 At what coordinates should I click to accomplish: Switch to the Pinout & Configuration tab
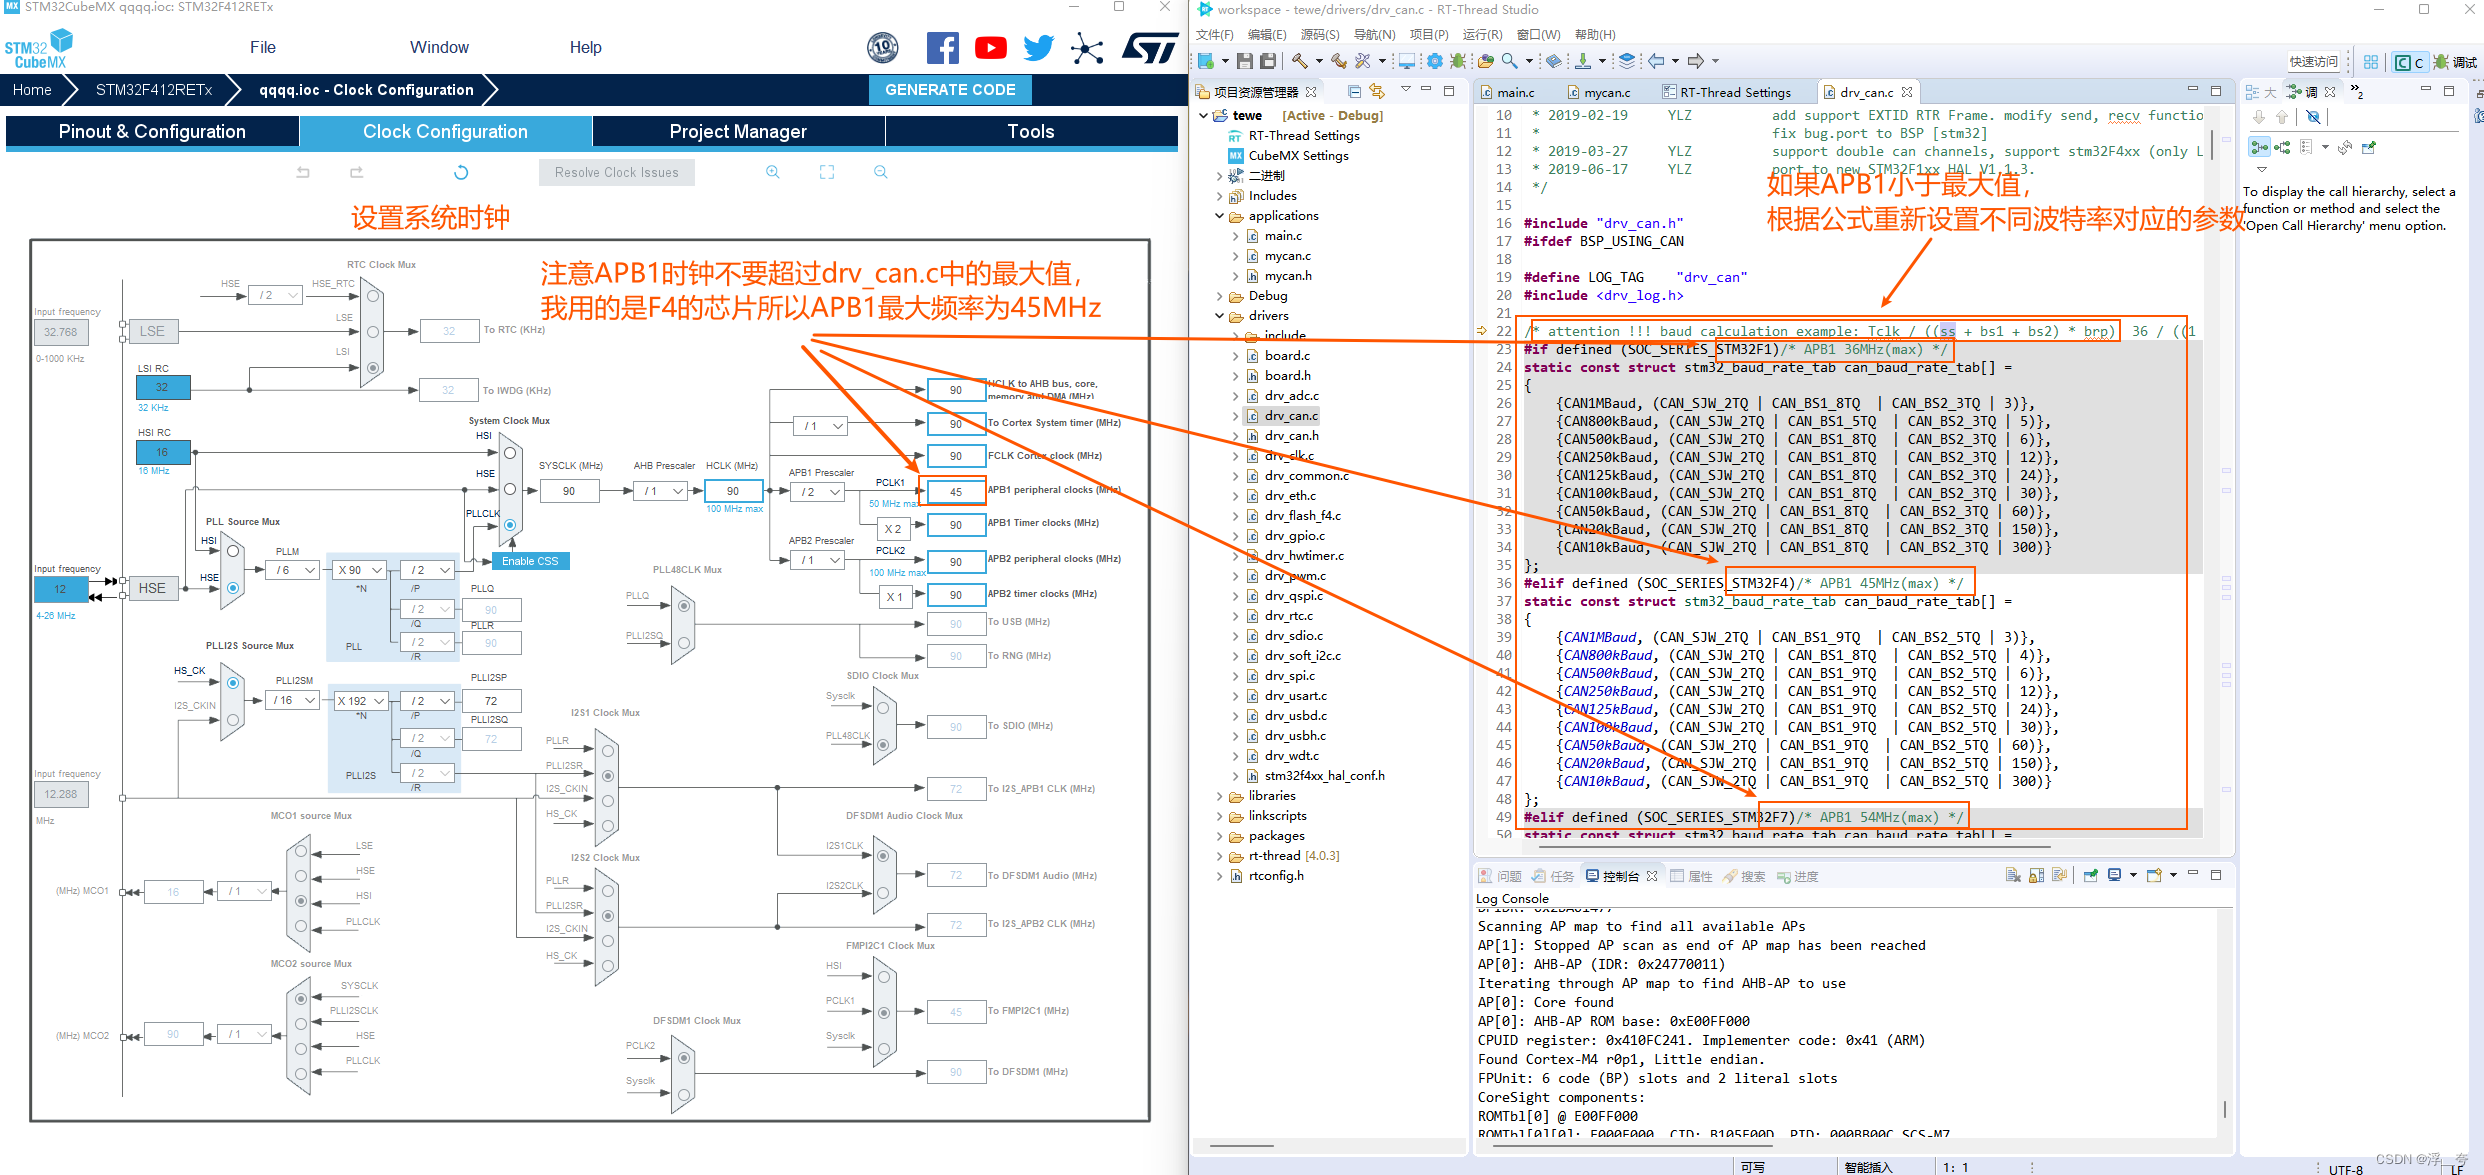152,131
